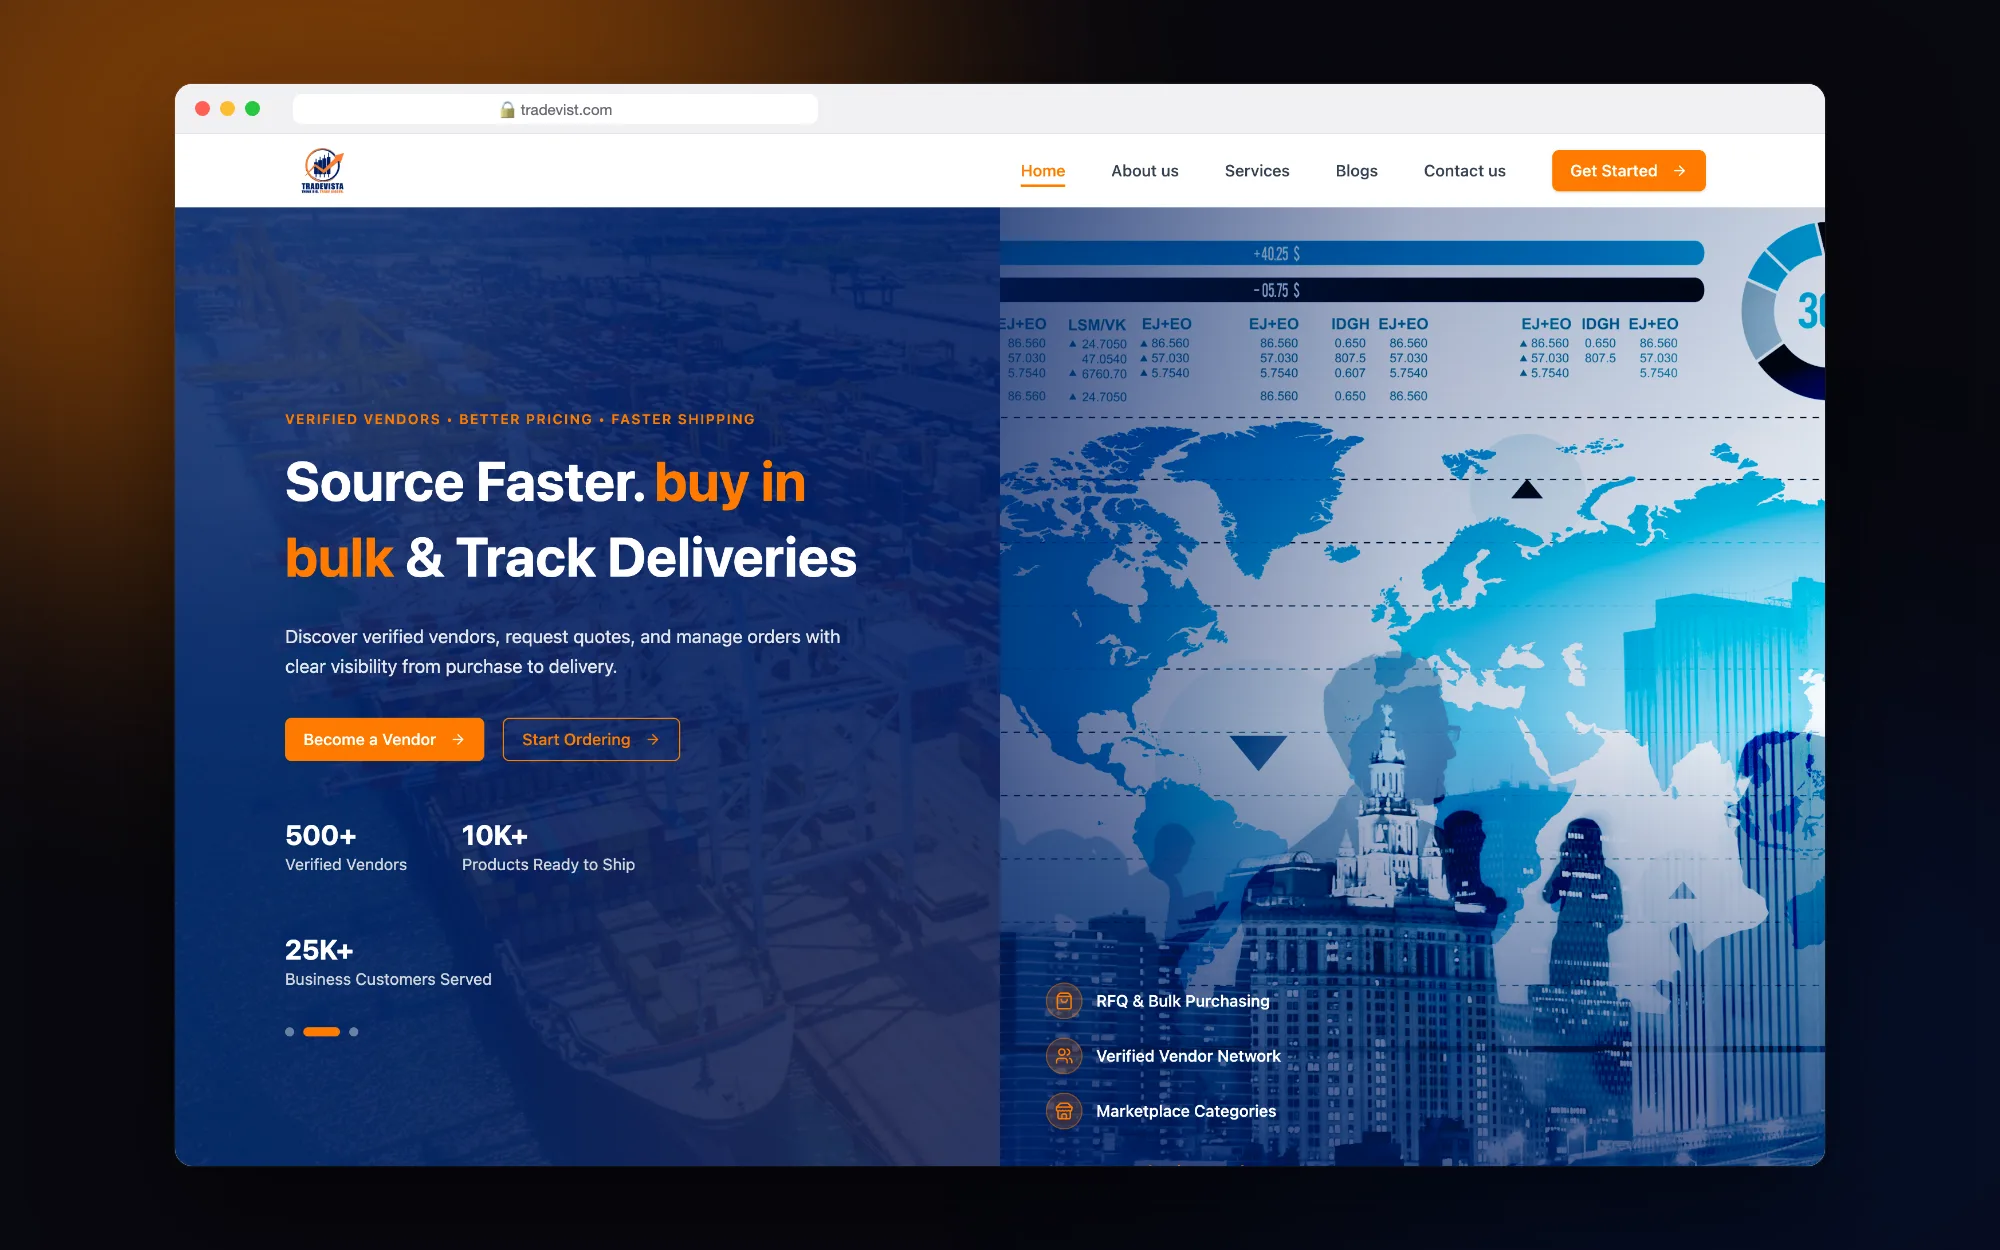Click the tradevist.com address bar
This screenshot has width=2000, height=1250.
(x=555, y=110)
